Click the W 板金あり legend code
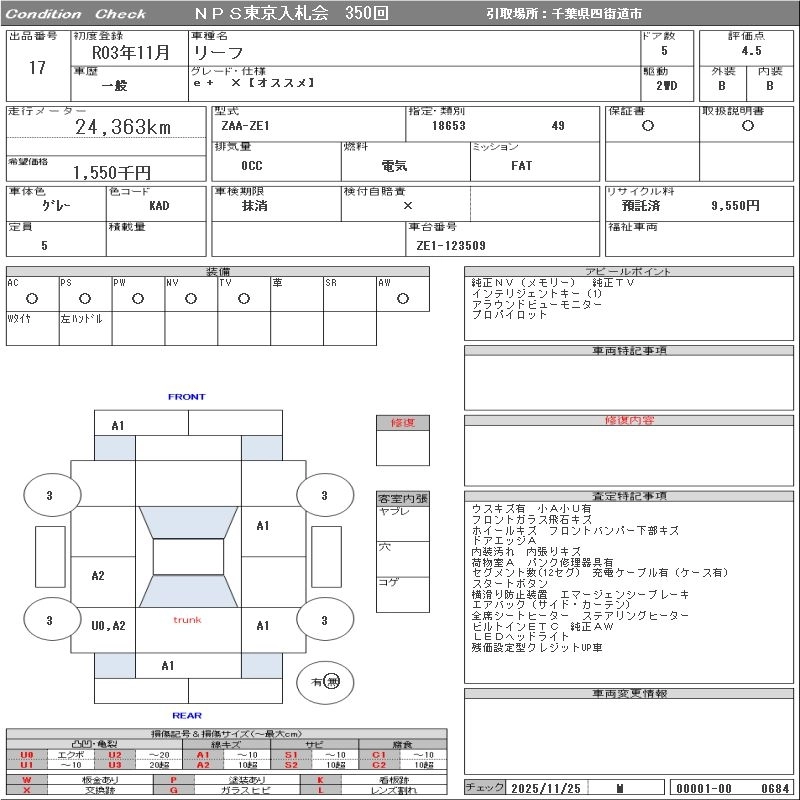800x800 pixels. point(27,780)
